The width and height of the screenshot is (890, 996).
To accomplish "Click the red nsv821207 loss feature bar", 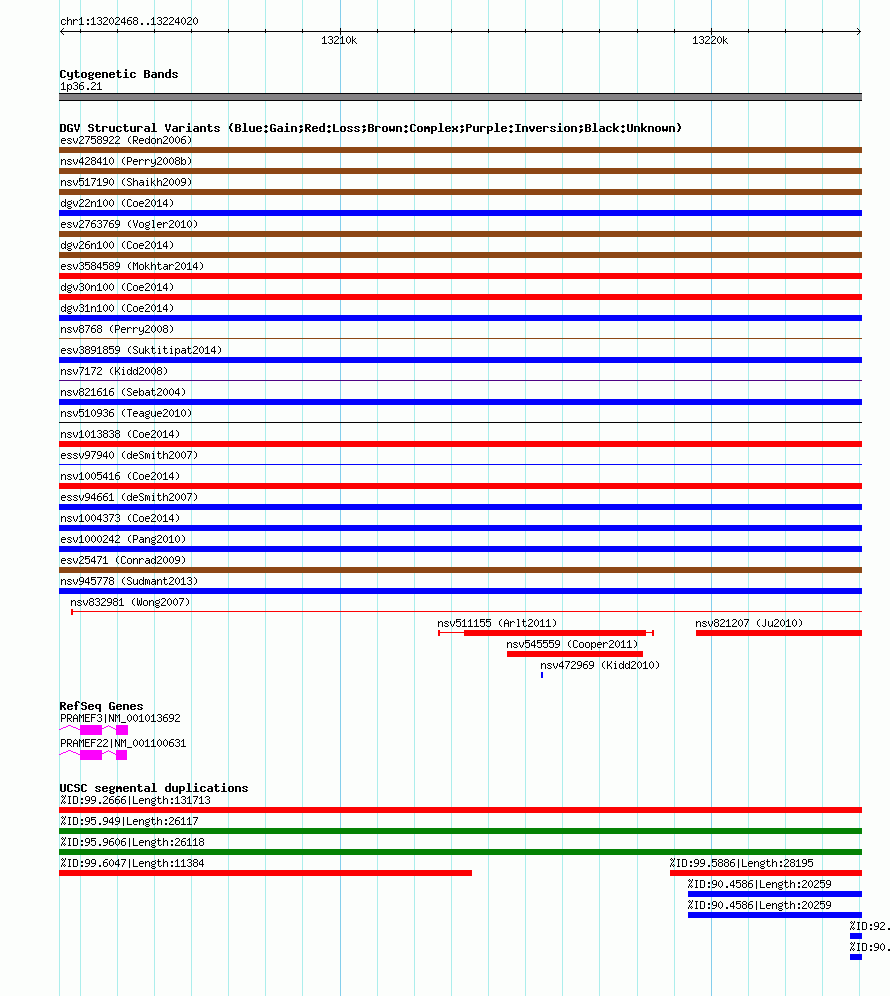I will coord(779,633).
